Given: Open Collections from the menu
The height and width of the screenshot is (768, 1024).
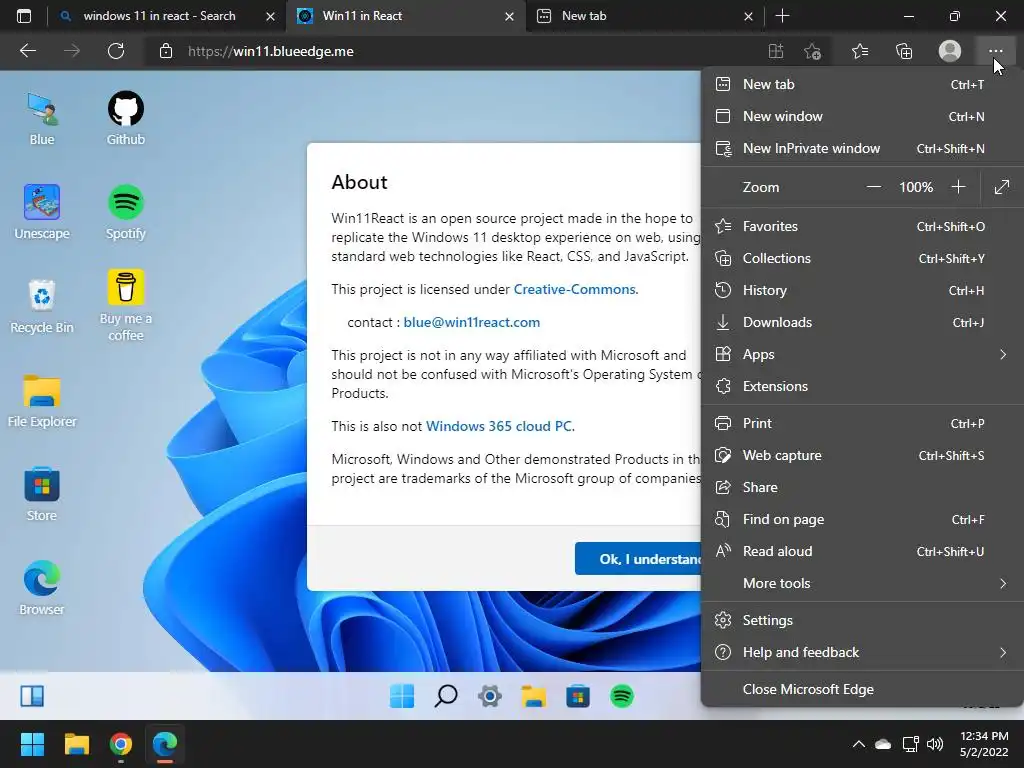Looking at the screenshot, I should (862, 258).
